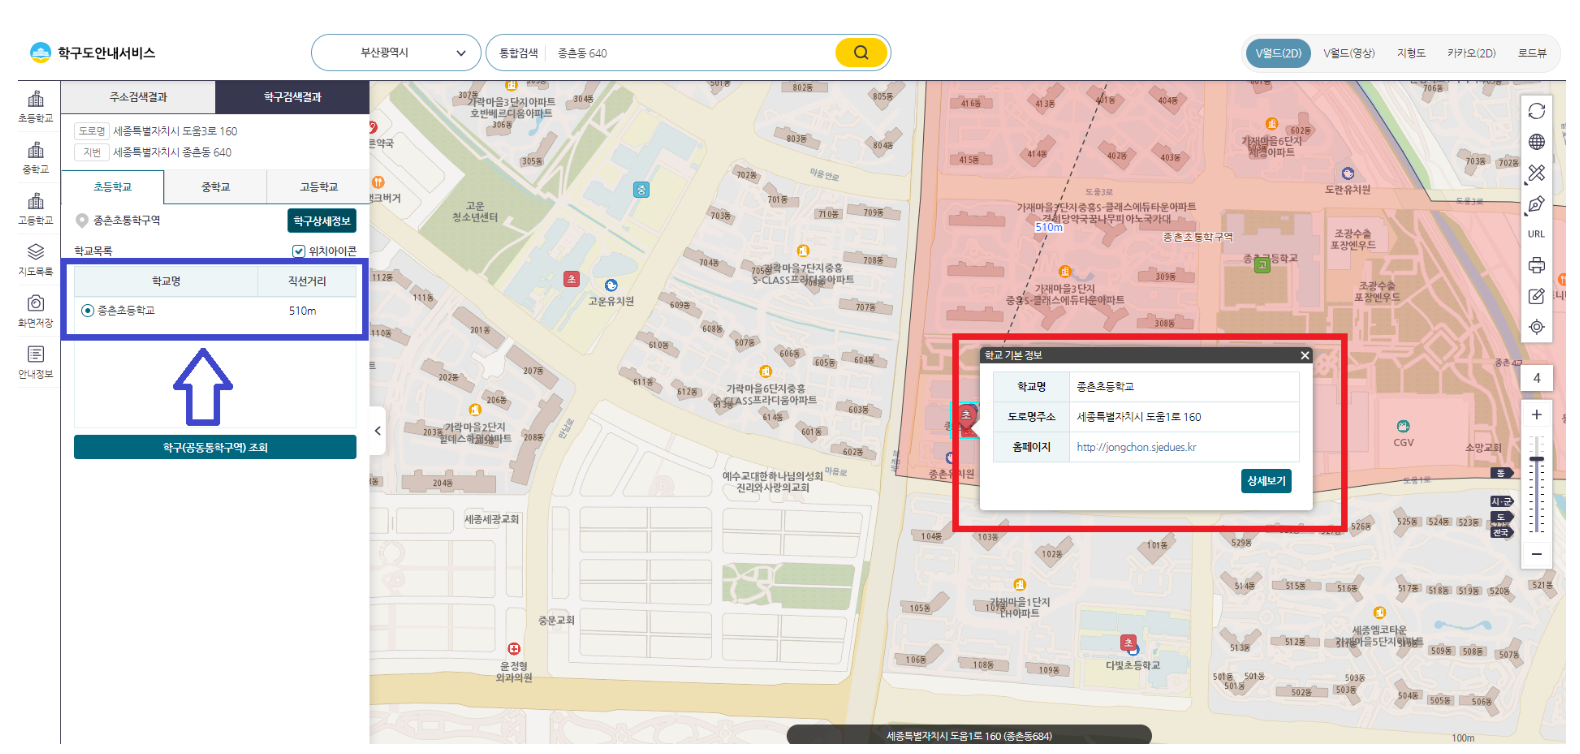Click the 화면저장 camera icon
This screenshot has width=1580, height=754.
click(x=36, y=310)
